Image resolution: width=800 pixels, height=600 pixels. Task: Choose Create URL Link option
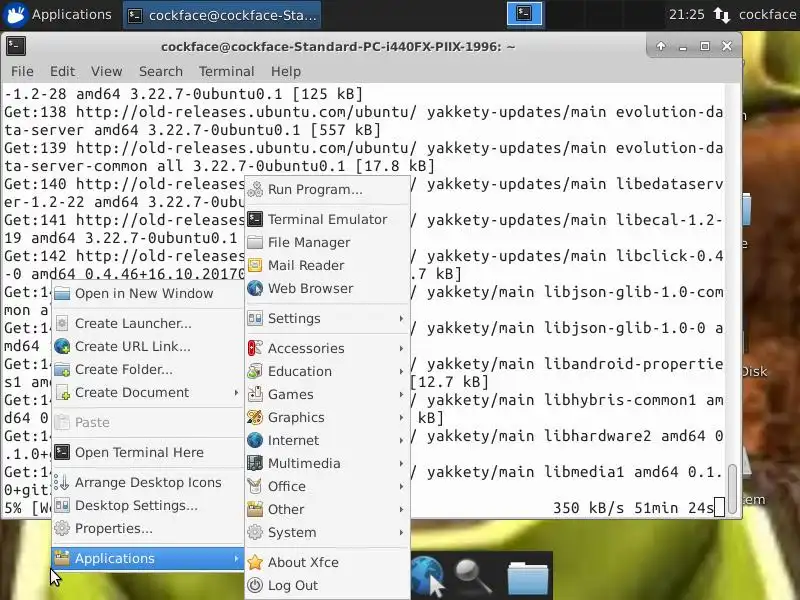(x=147, y=346)
